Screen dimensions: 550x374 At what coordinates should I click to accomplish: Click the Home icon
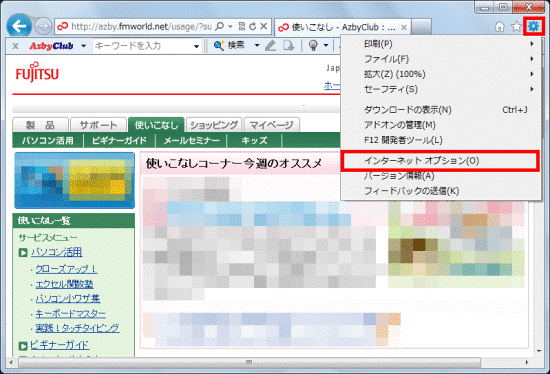tap(499, 27)
